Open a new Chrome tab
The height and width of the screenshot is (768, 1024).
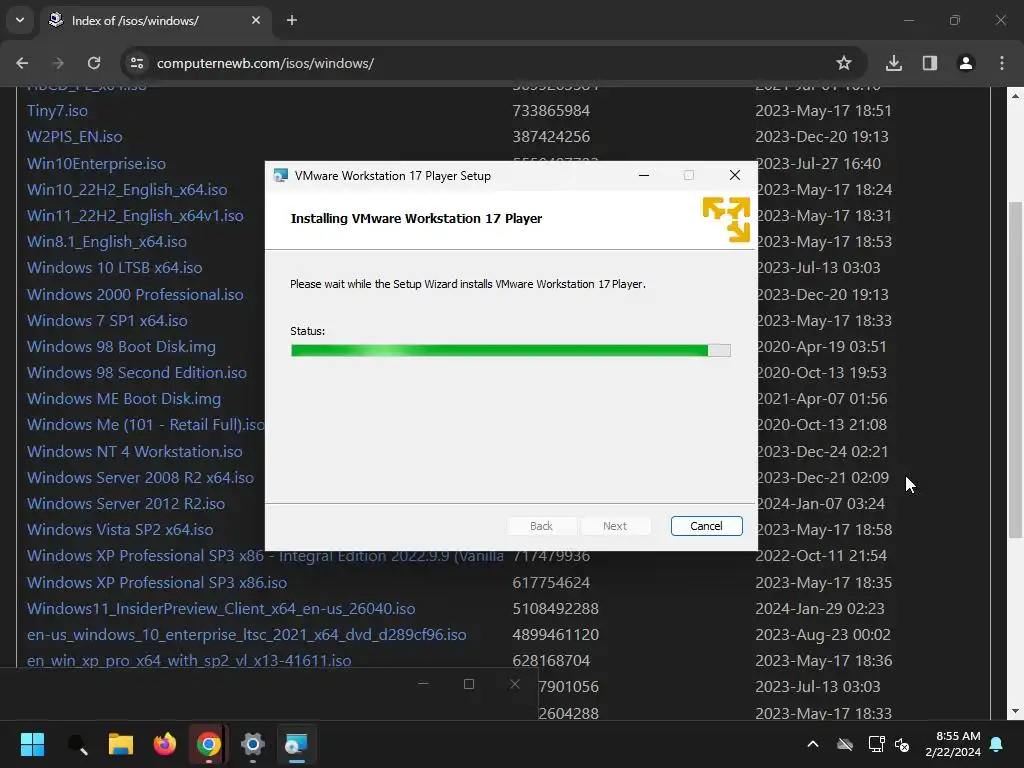292,20
